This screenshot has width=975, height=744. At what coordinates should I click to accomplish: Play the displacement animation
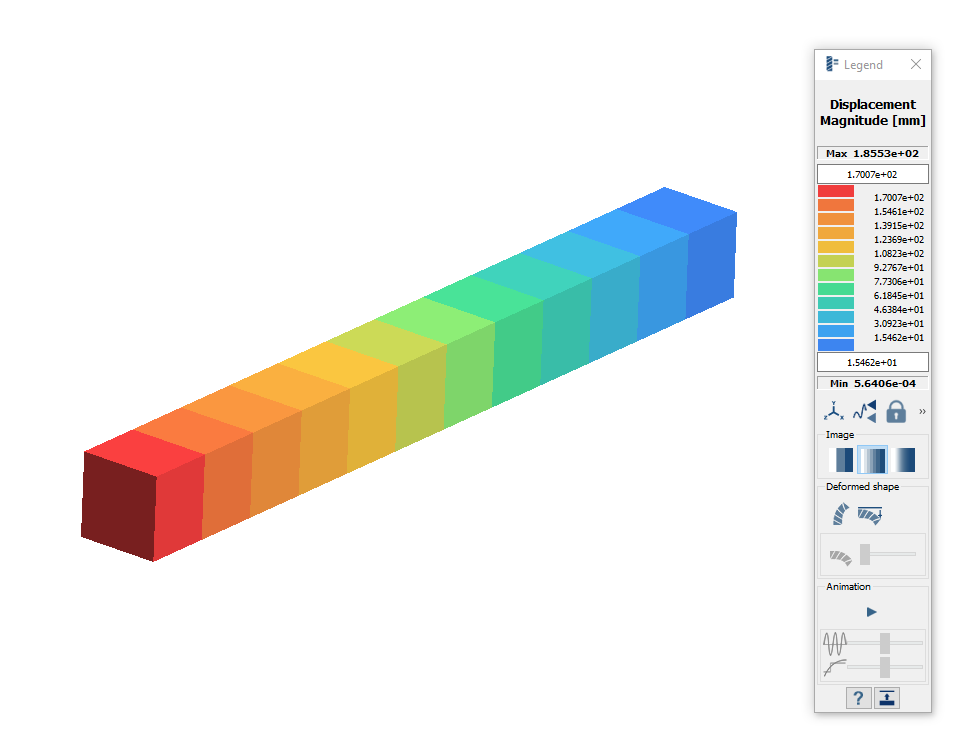pyautogui.click(x=872, y=611)
